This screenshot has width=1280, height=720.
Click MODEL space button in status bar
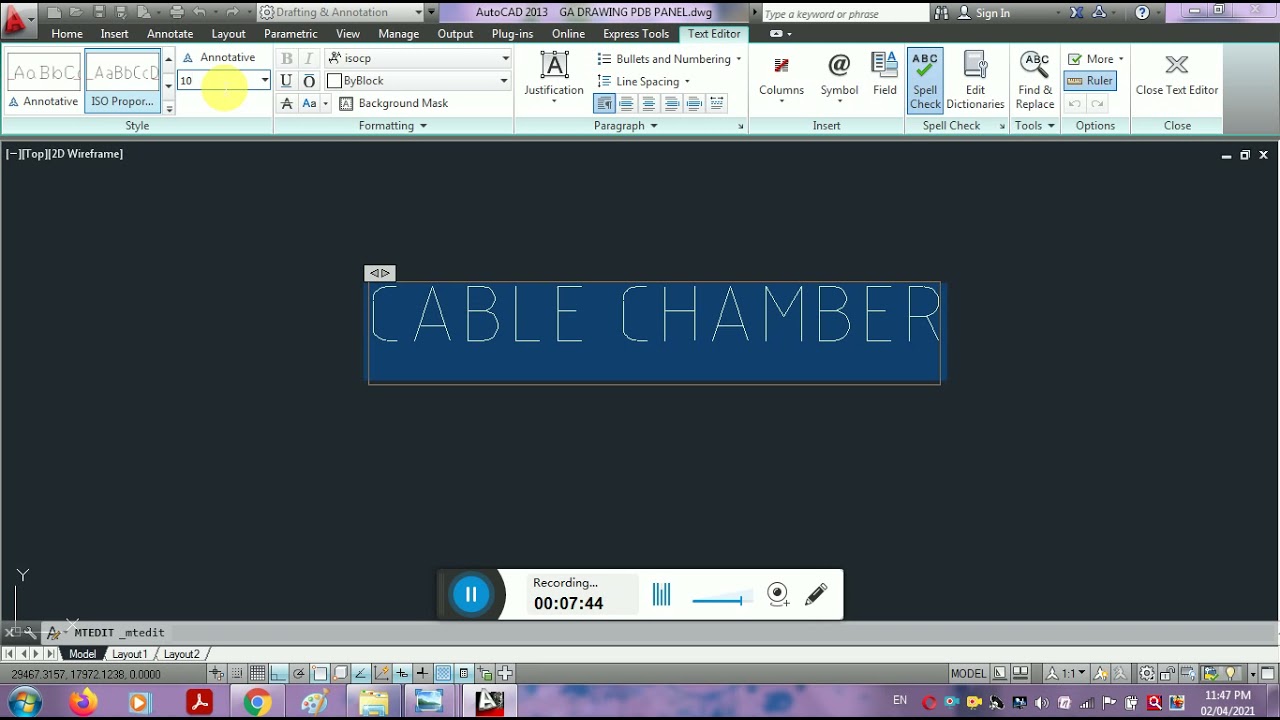click(968, 674)
